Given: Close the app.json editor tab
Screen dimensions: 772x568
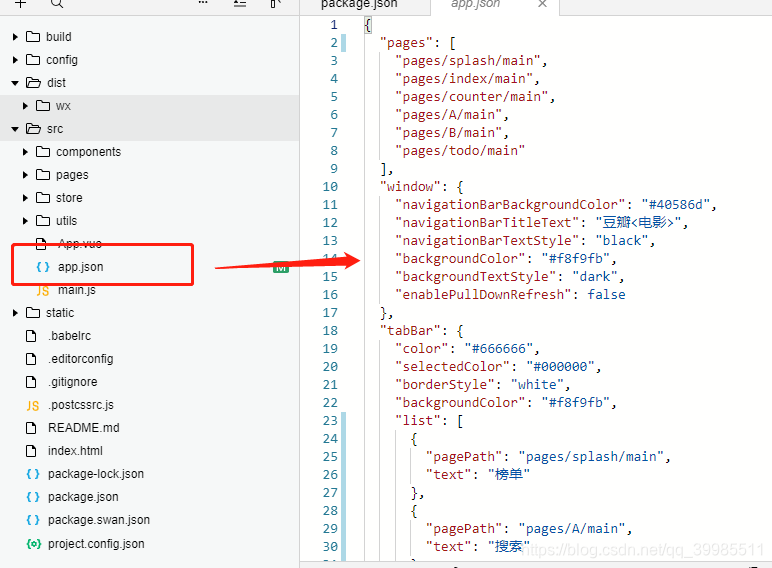Looking at the screenshot, I should click(x=543, y=4).
